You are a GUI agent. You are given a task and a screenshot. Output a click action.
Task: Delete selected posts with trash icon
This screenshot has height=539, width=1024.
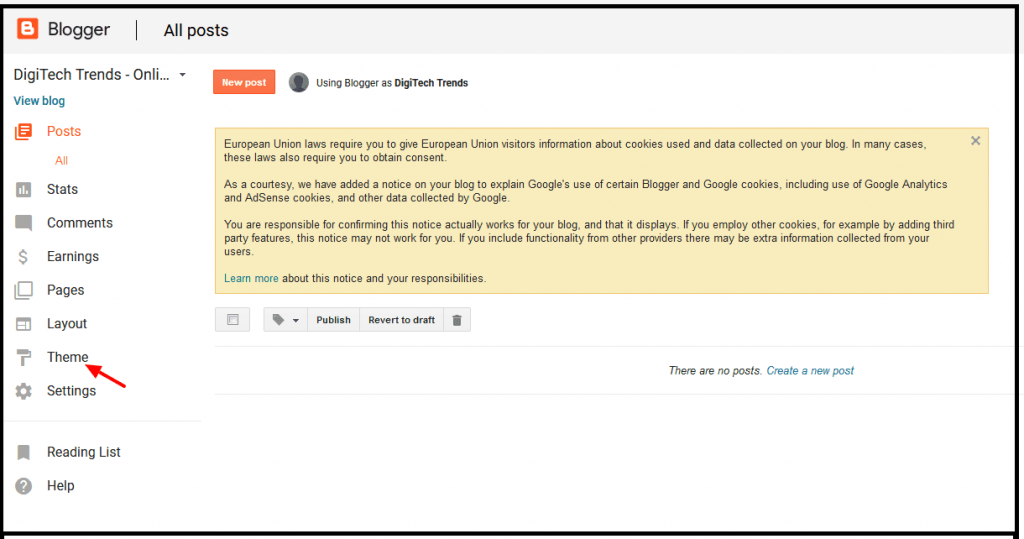(x=457, y=320)
